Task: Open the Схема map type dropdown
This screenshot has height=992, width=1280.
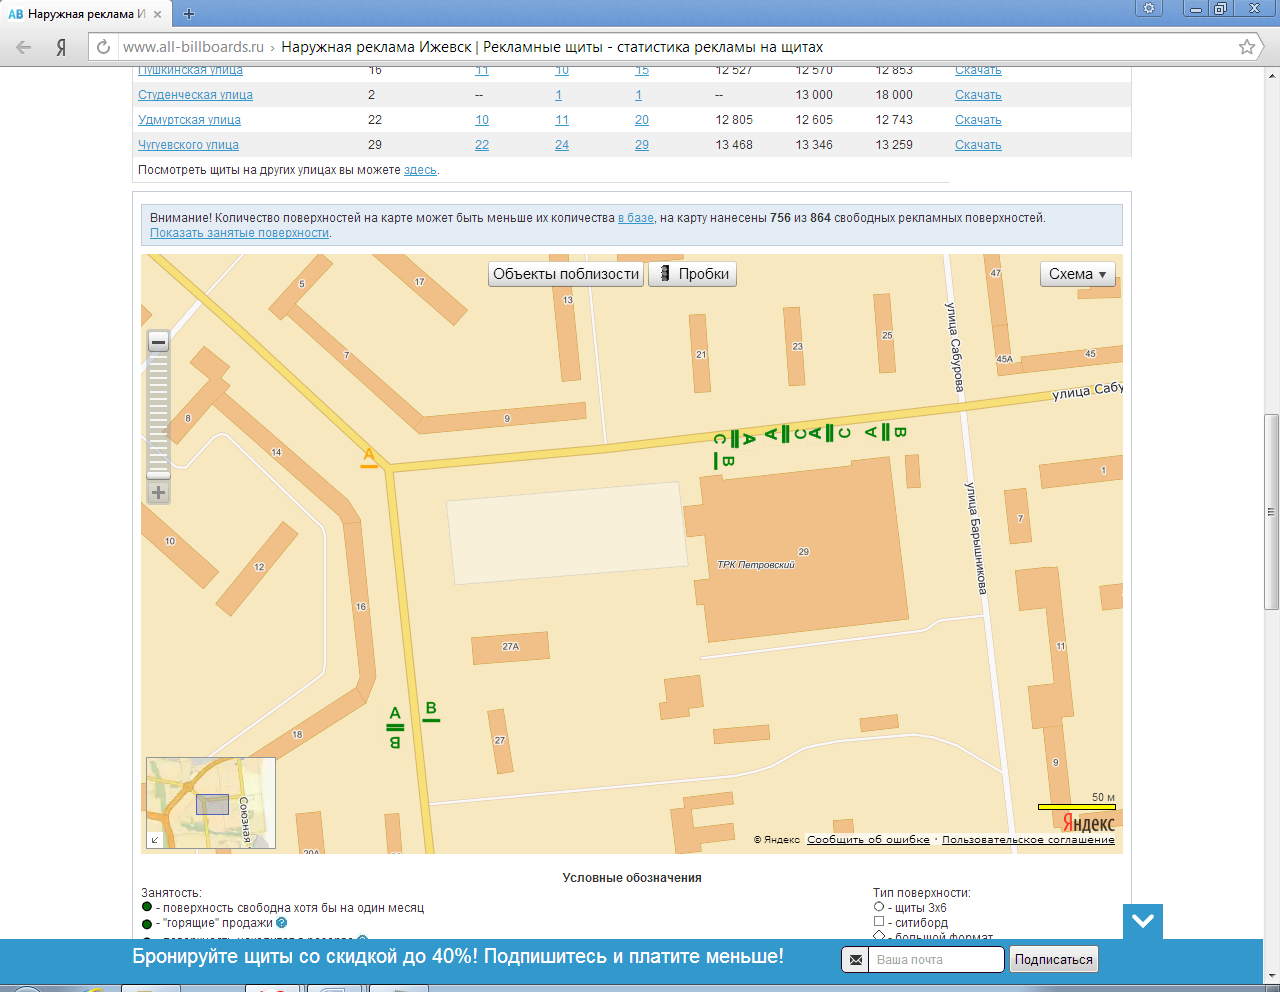Action: coord(1077,274)
